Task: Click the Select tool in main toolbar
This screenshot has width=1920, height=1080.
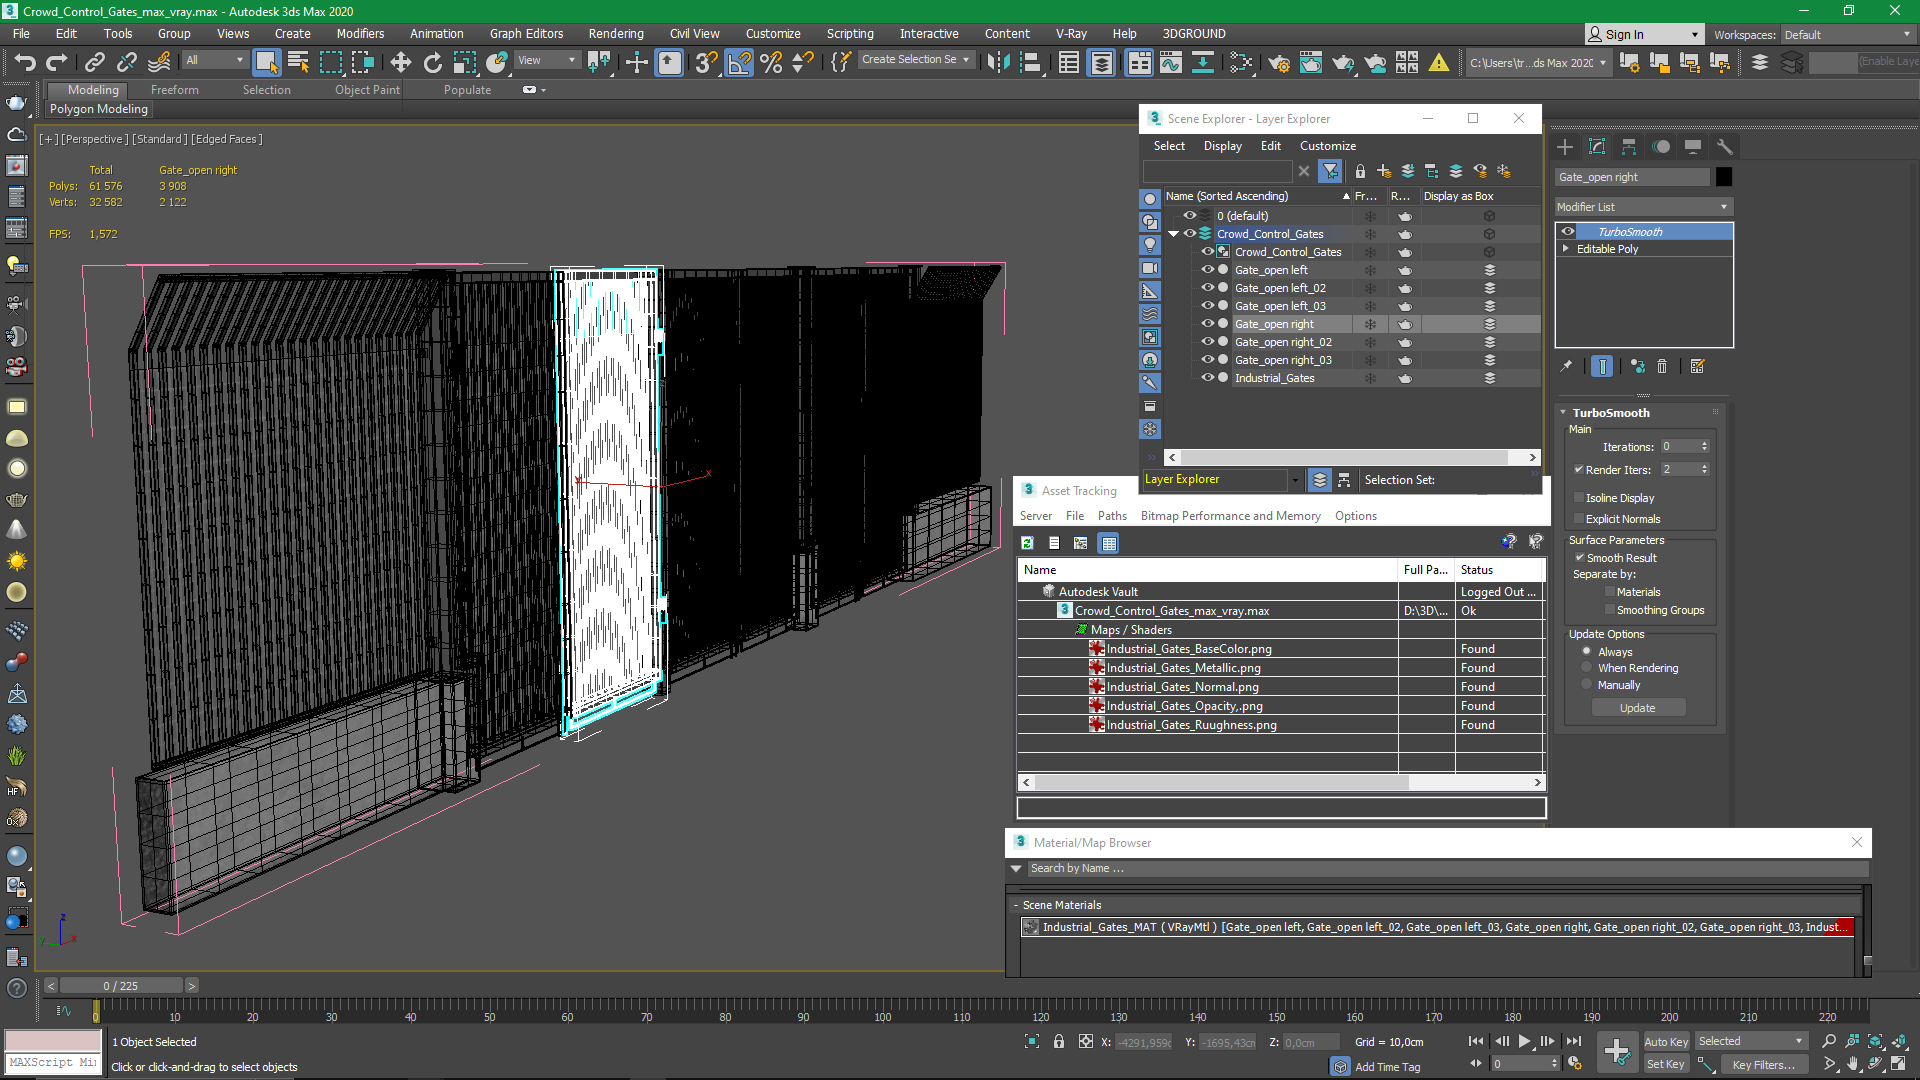Action: pos(262,61)
